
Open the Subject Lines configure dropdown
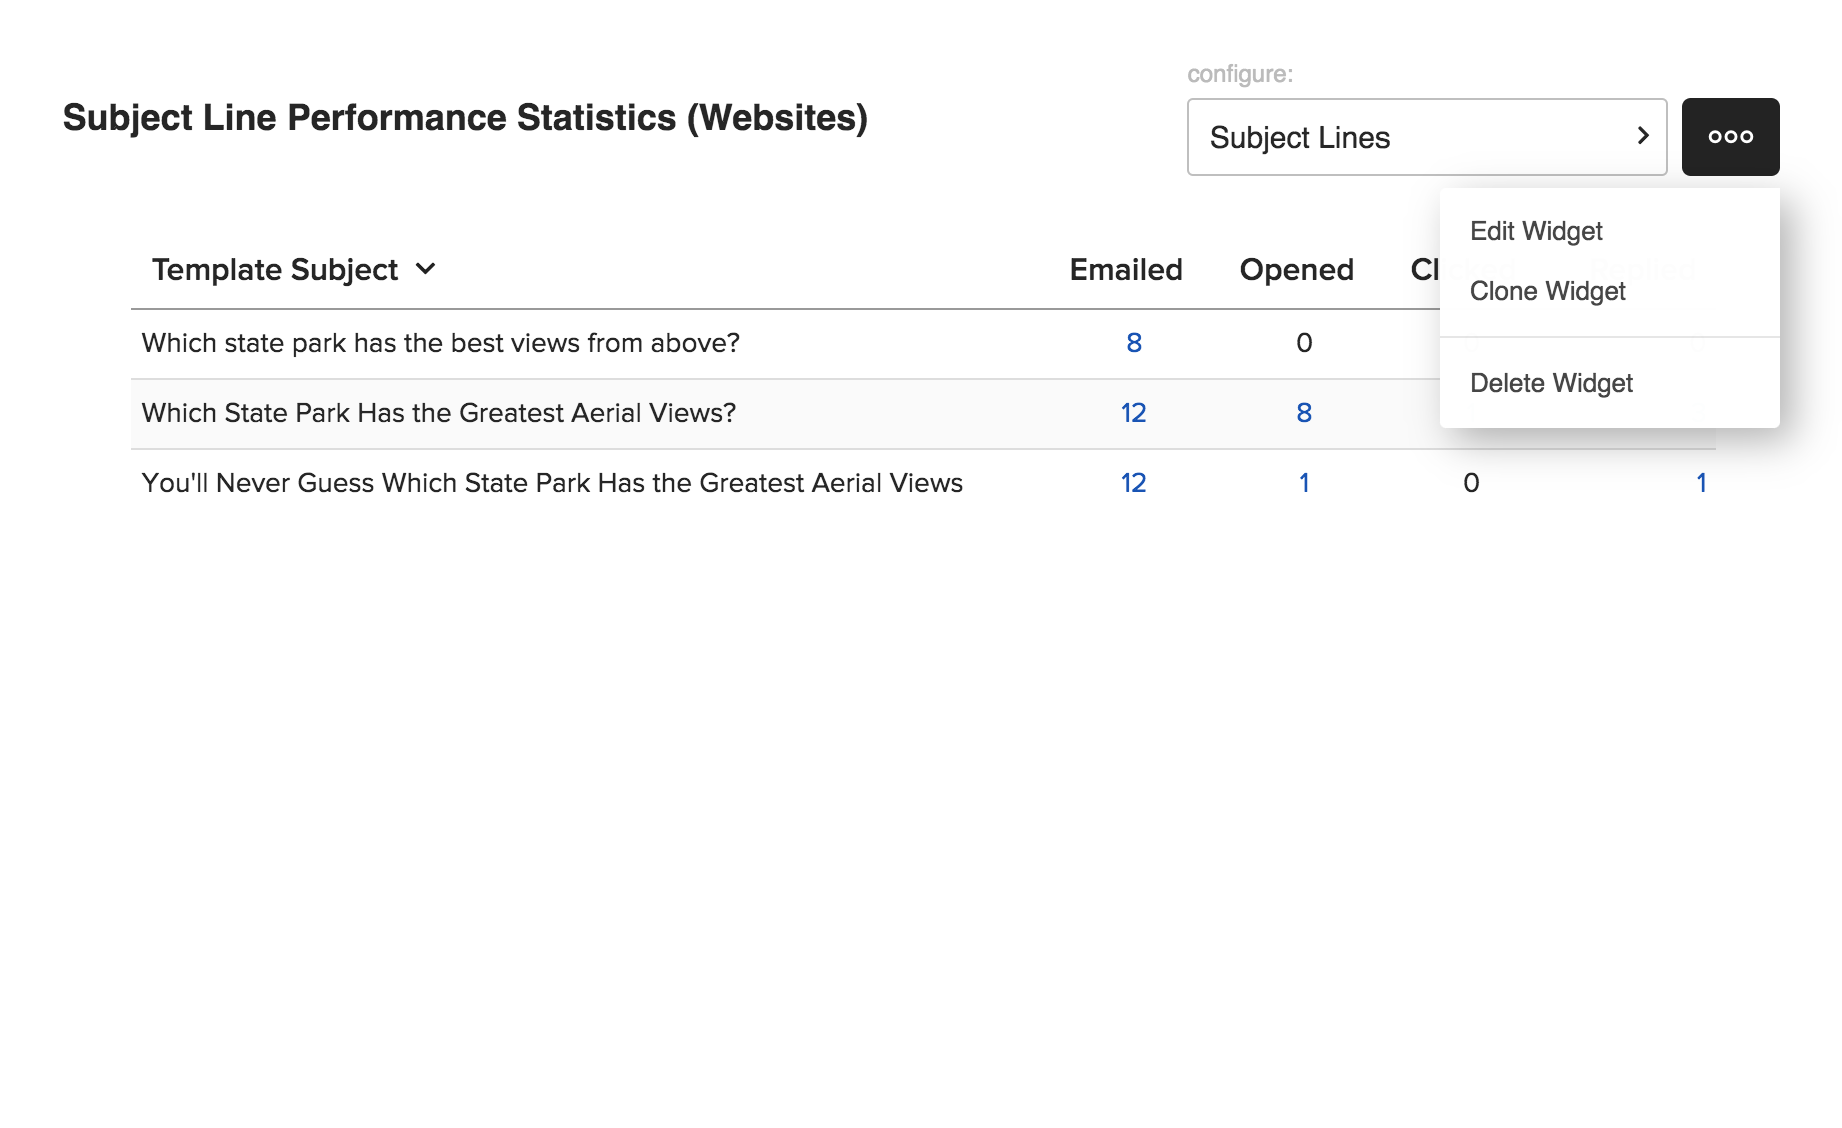pyautogui.click(x=1426, y=137)
